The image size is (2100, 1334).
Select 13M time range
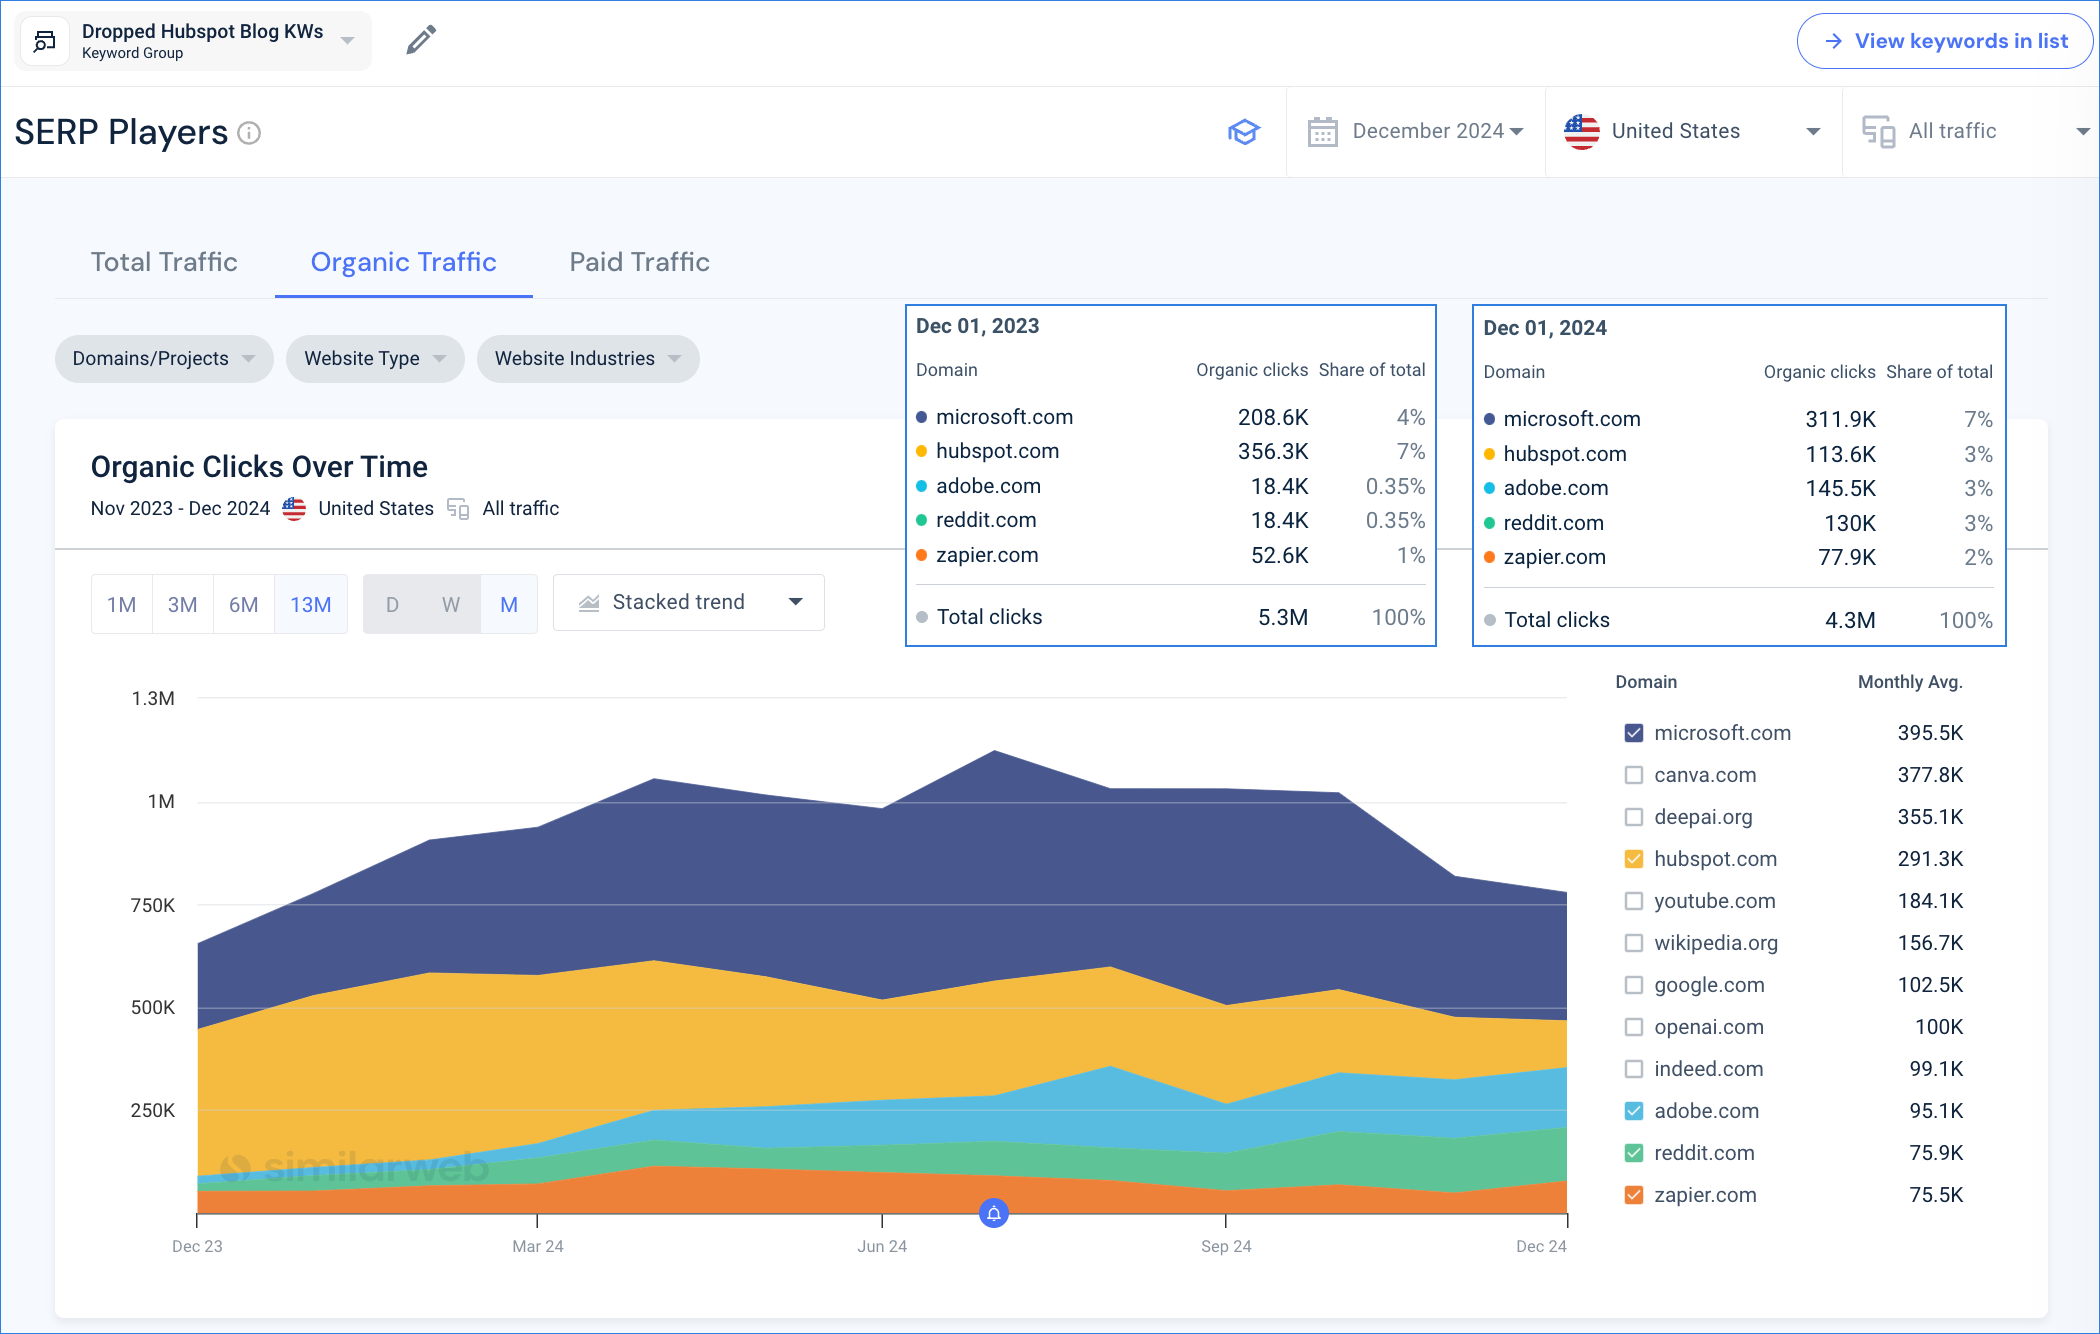click(311, 604)
